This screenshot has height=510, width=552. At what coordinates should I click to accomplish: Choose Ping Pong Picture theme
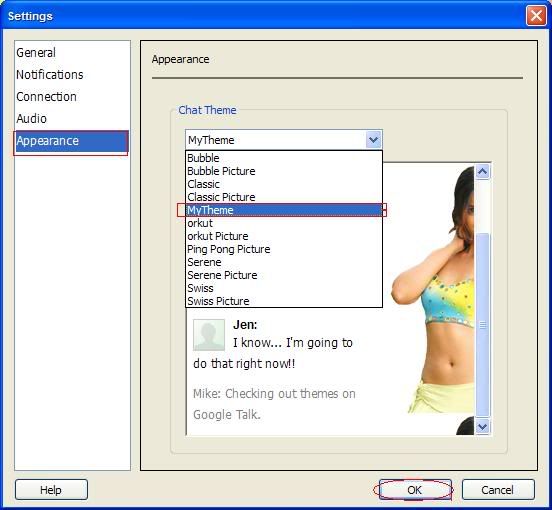(x=284, y=249)
